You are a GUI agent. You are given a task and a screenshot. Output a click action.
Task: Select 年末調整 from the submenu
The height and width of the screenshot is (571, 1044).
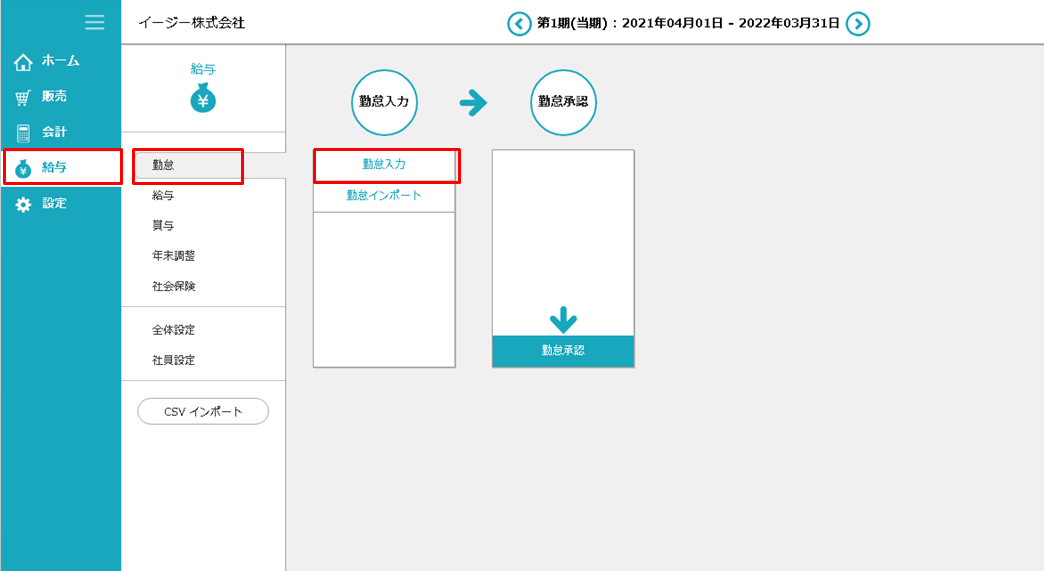click(x=174, y=256)
